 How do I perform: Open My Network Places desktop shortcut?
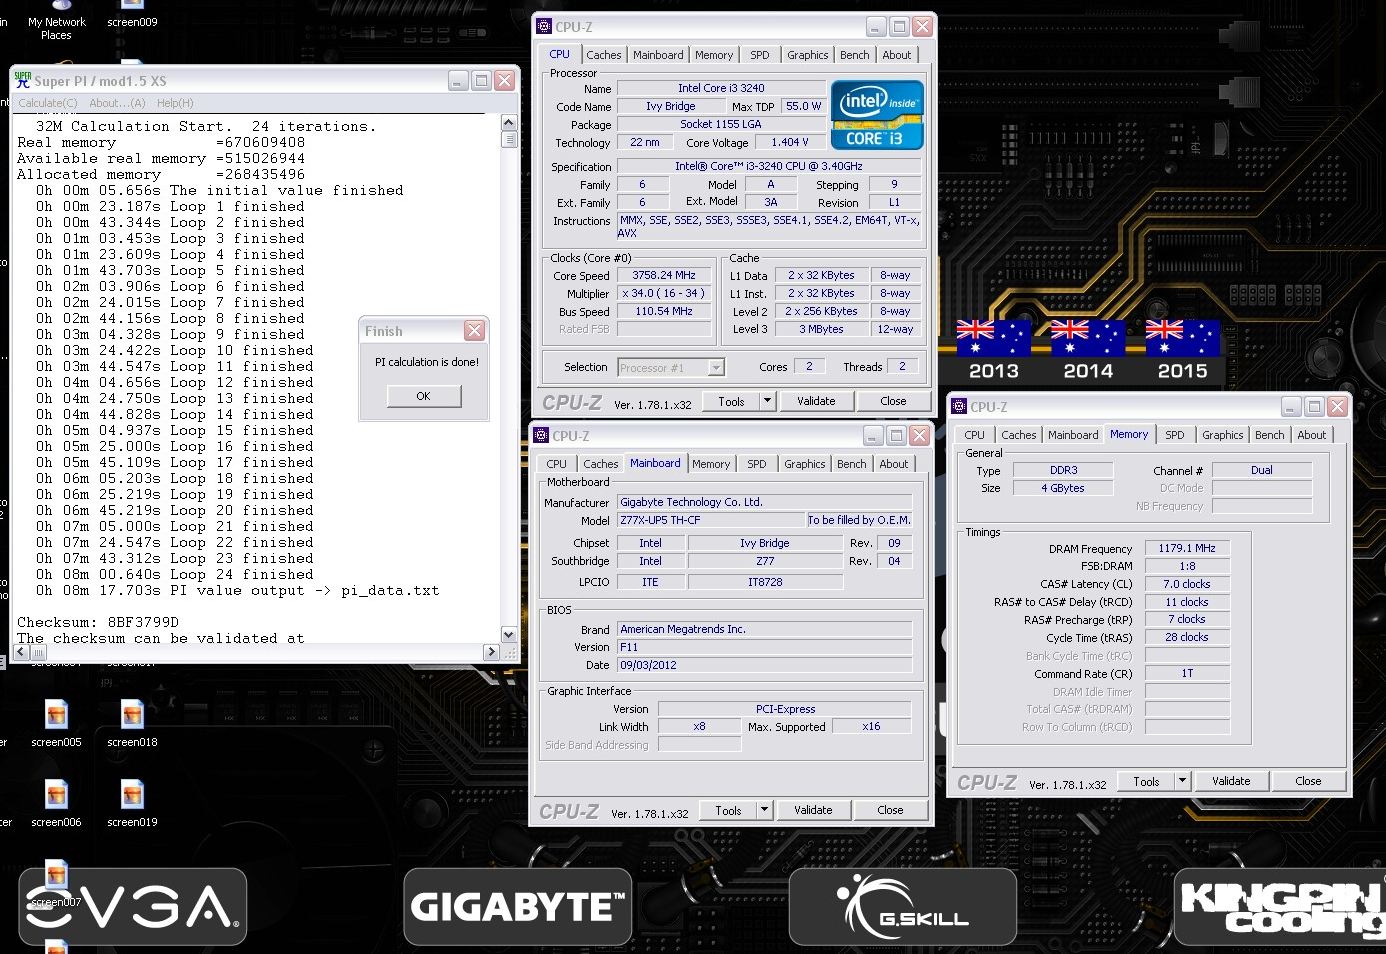point(56,22)
